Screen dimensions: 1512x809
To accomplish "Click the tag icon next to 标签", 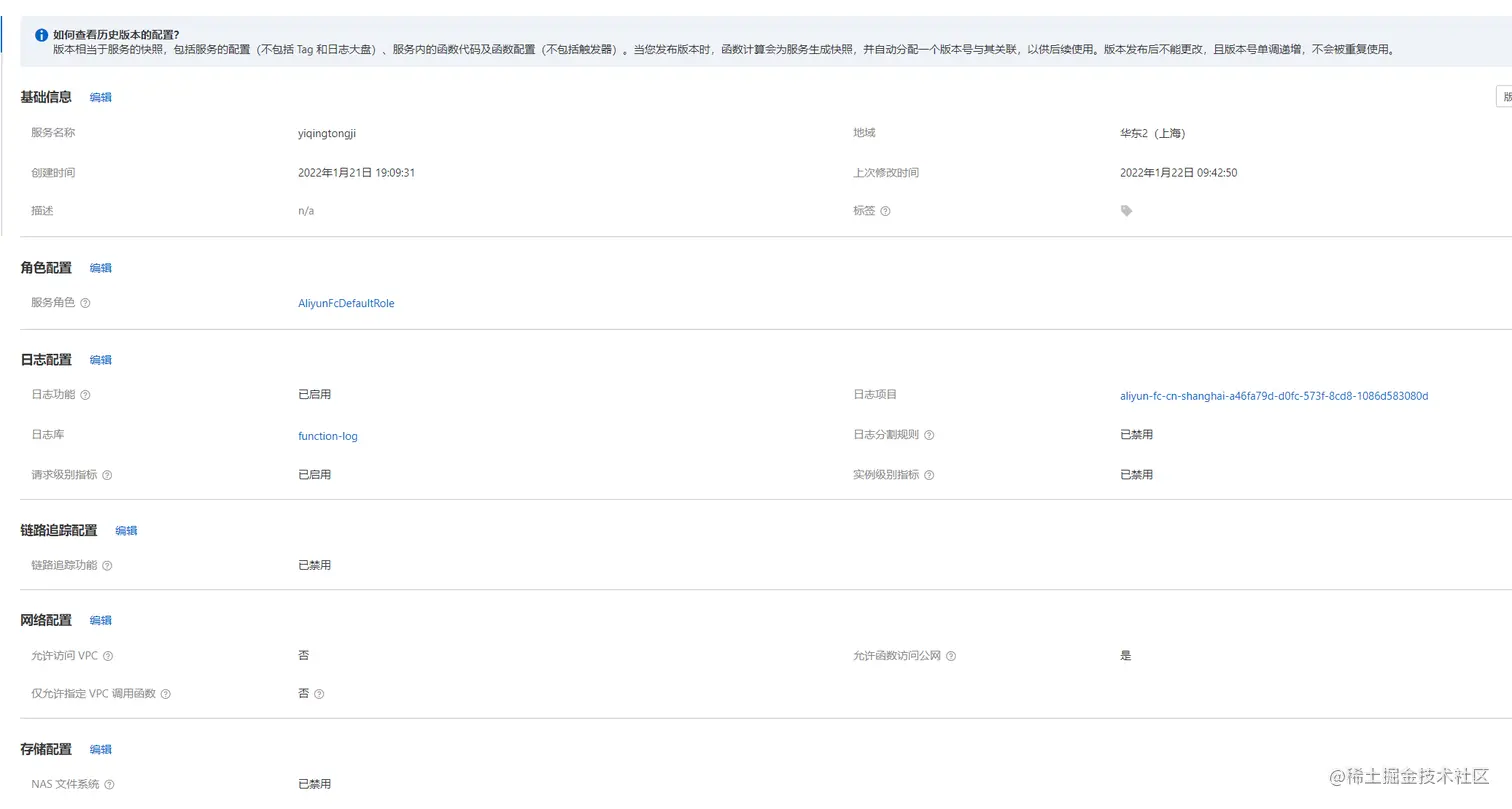I will point(1126,211).
